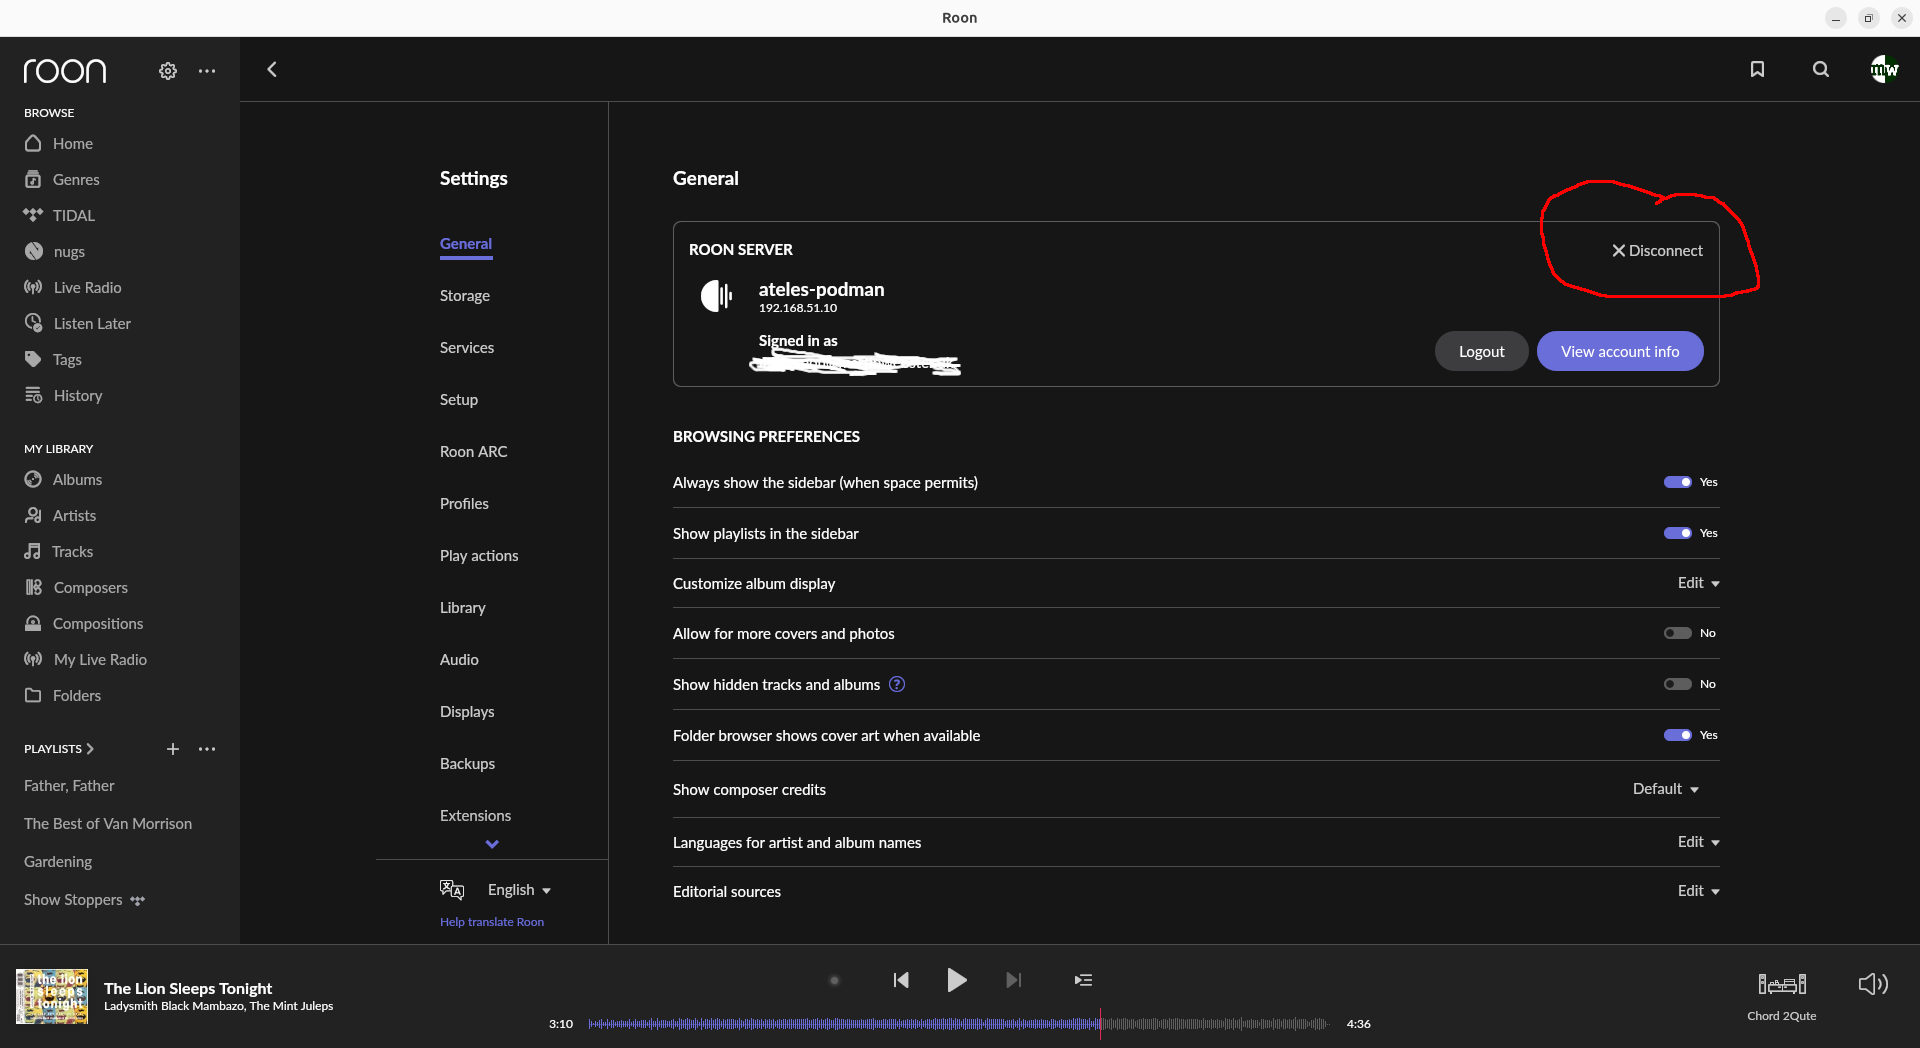
Task: Open Languages for artist and album names Edit
Action: (x=1698, y=842)
